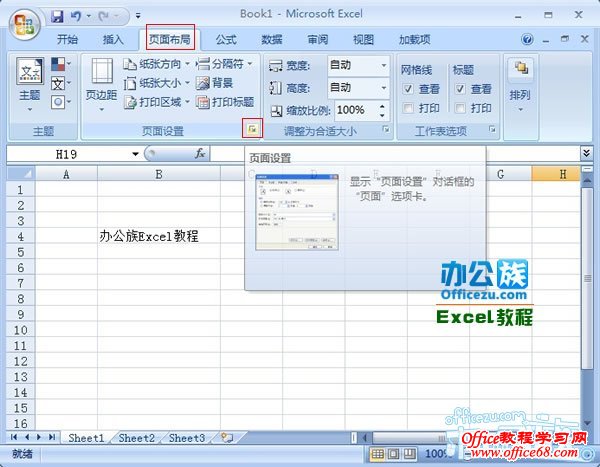Click the Theme (主题) group dropdown arrow
Image resolution: width=600 pixels, height=467 pixels.
click(29, 110)
